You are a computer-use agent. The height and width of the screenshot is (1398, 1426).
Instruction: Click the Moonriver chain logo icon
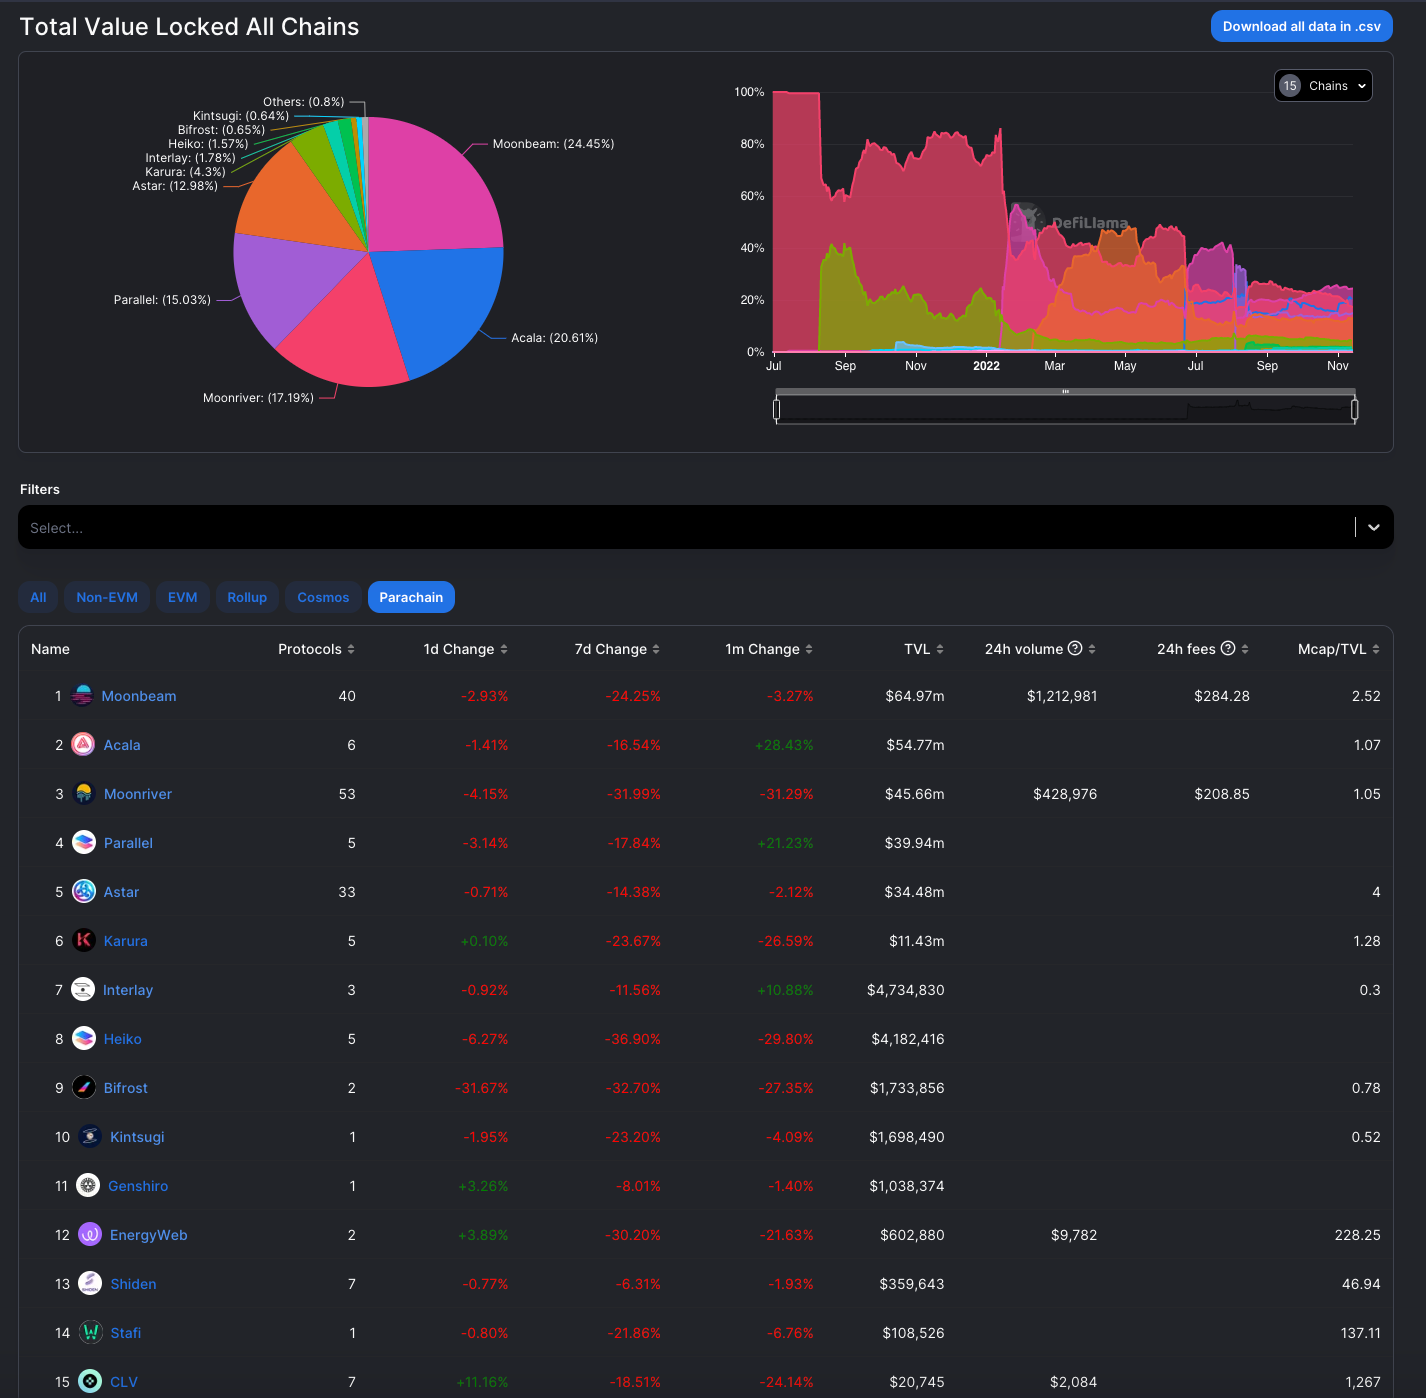(x=84, y=793)
